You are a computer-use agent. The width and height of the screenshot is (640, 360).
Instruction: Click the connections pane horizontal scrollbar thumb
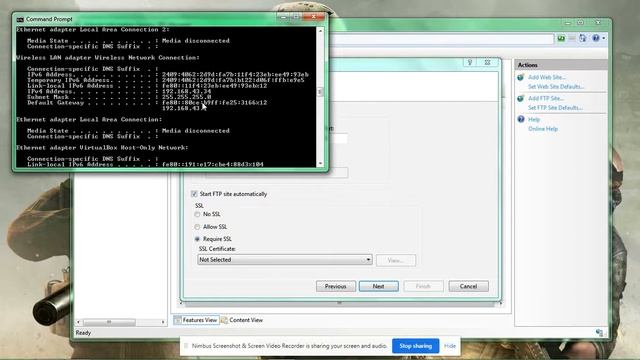109,322
